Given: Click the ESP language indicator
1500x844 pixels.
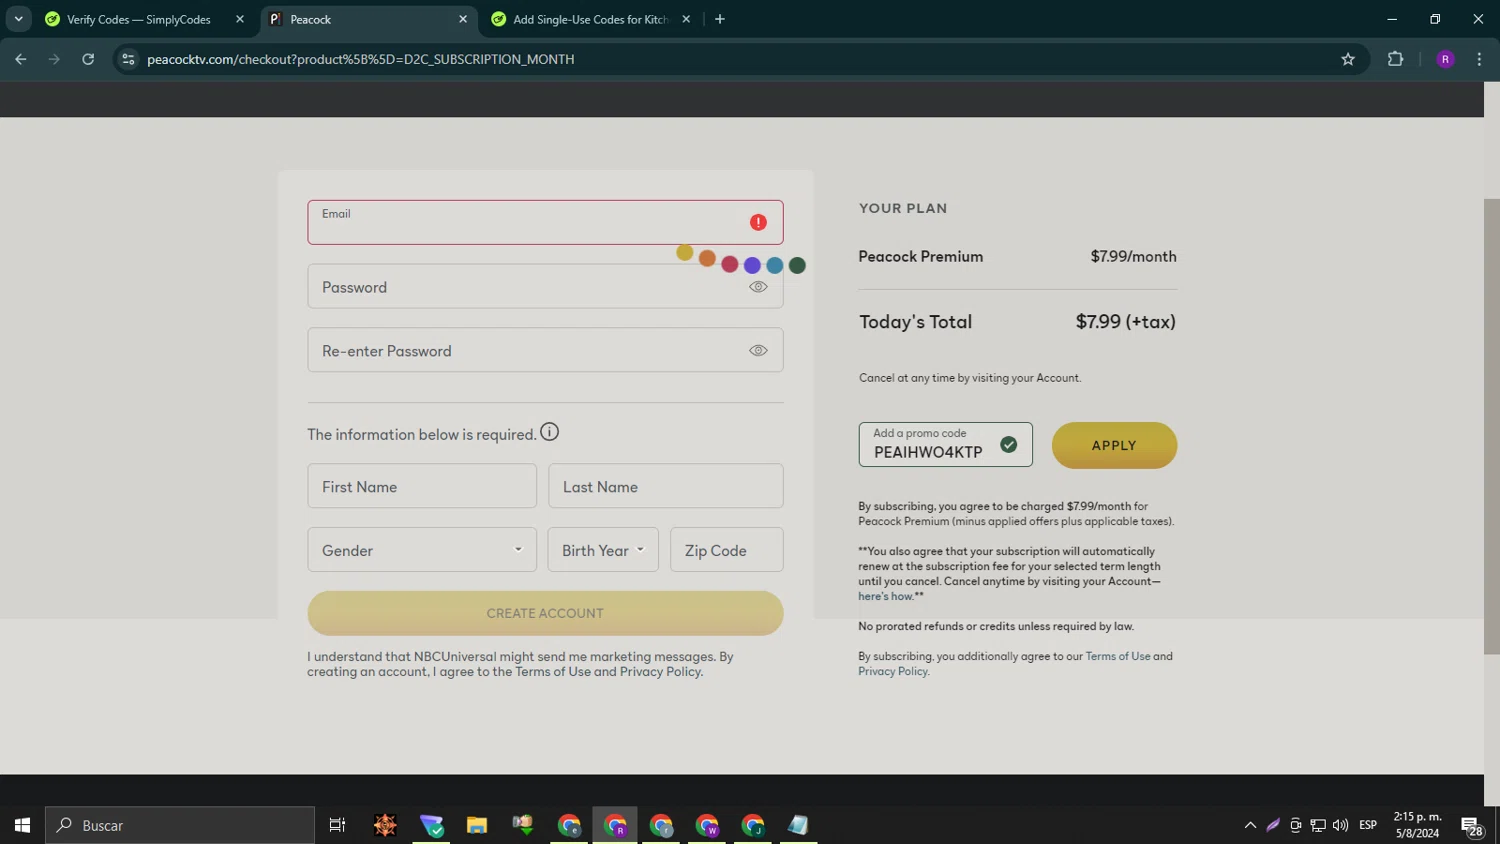Looking at the screenshot, I should 1368,825.
